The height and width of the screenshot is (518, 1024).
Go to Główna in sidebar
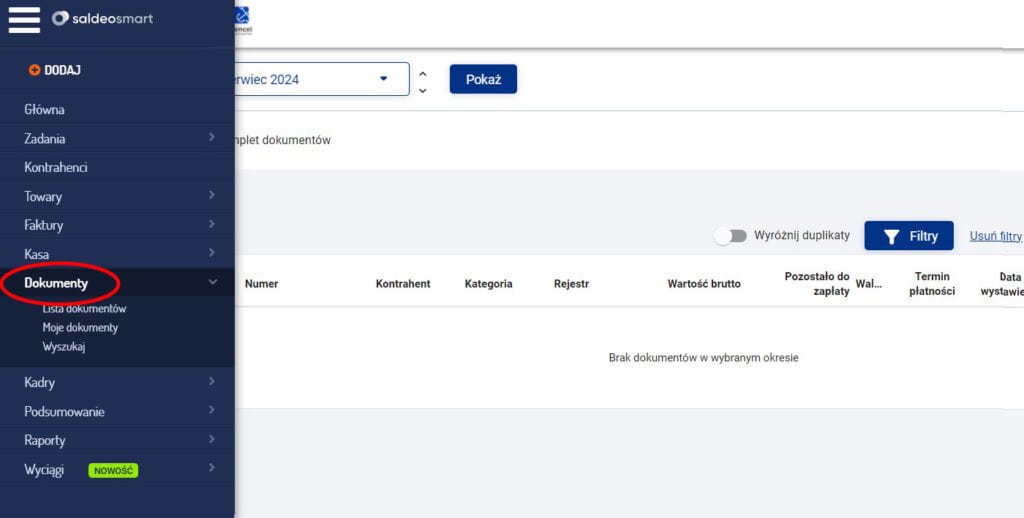[x=44, y=109]
